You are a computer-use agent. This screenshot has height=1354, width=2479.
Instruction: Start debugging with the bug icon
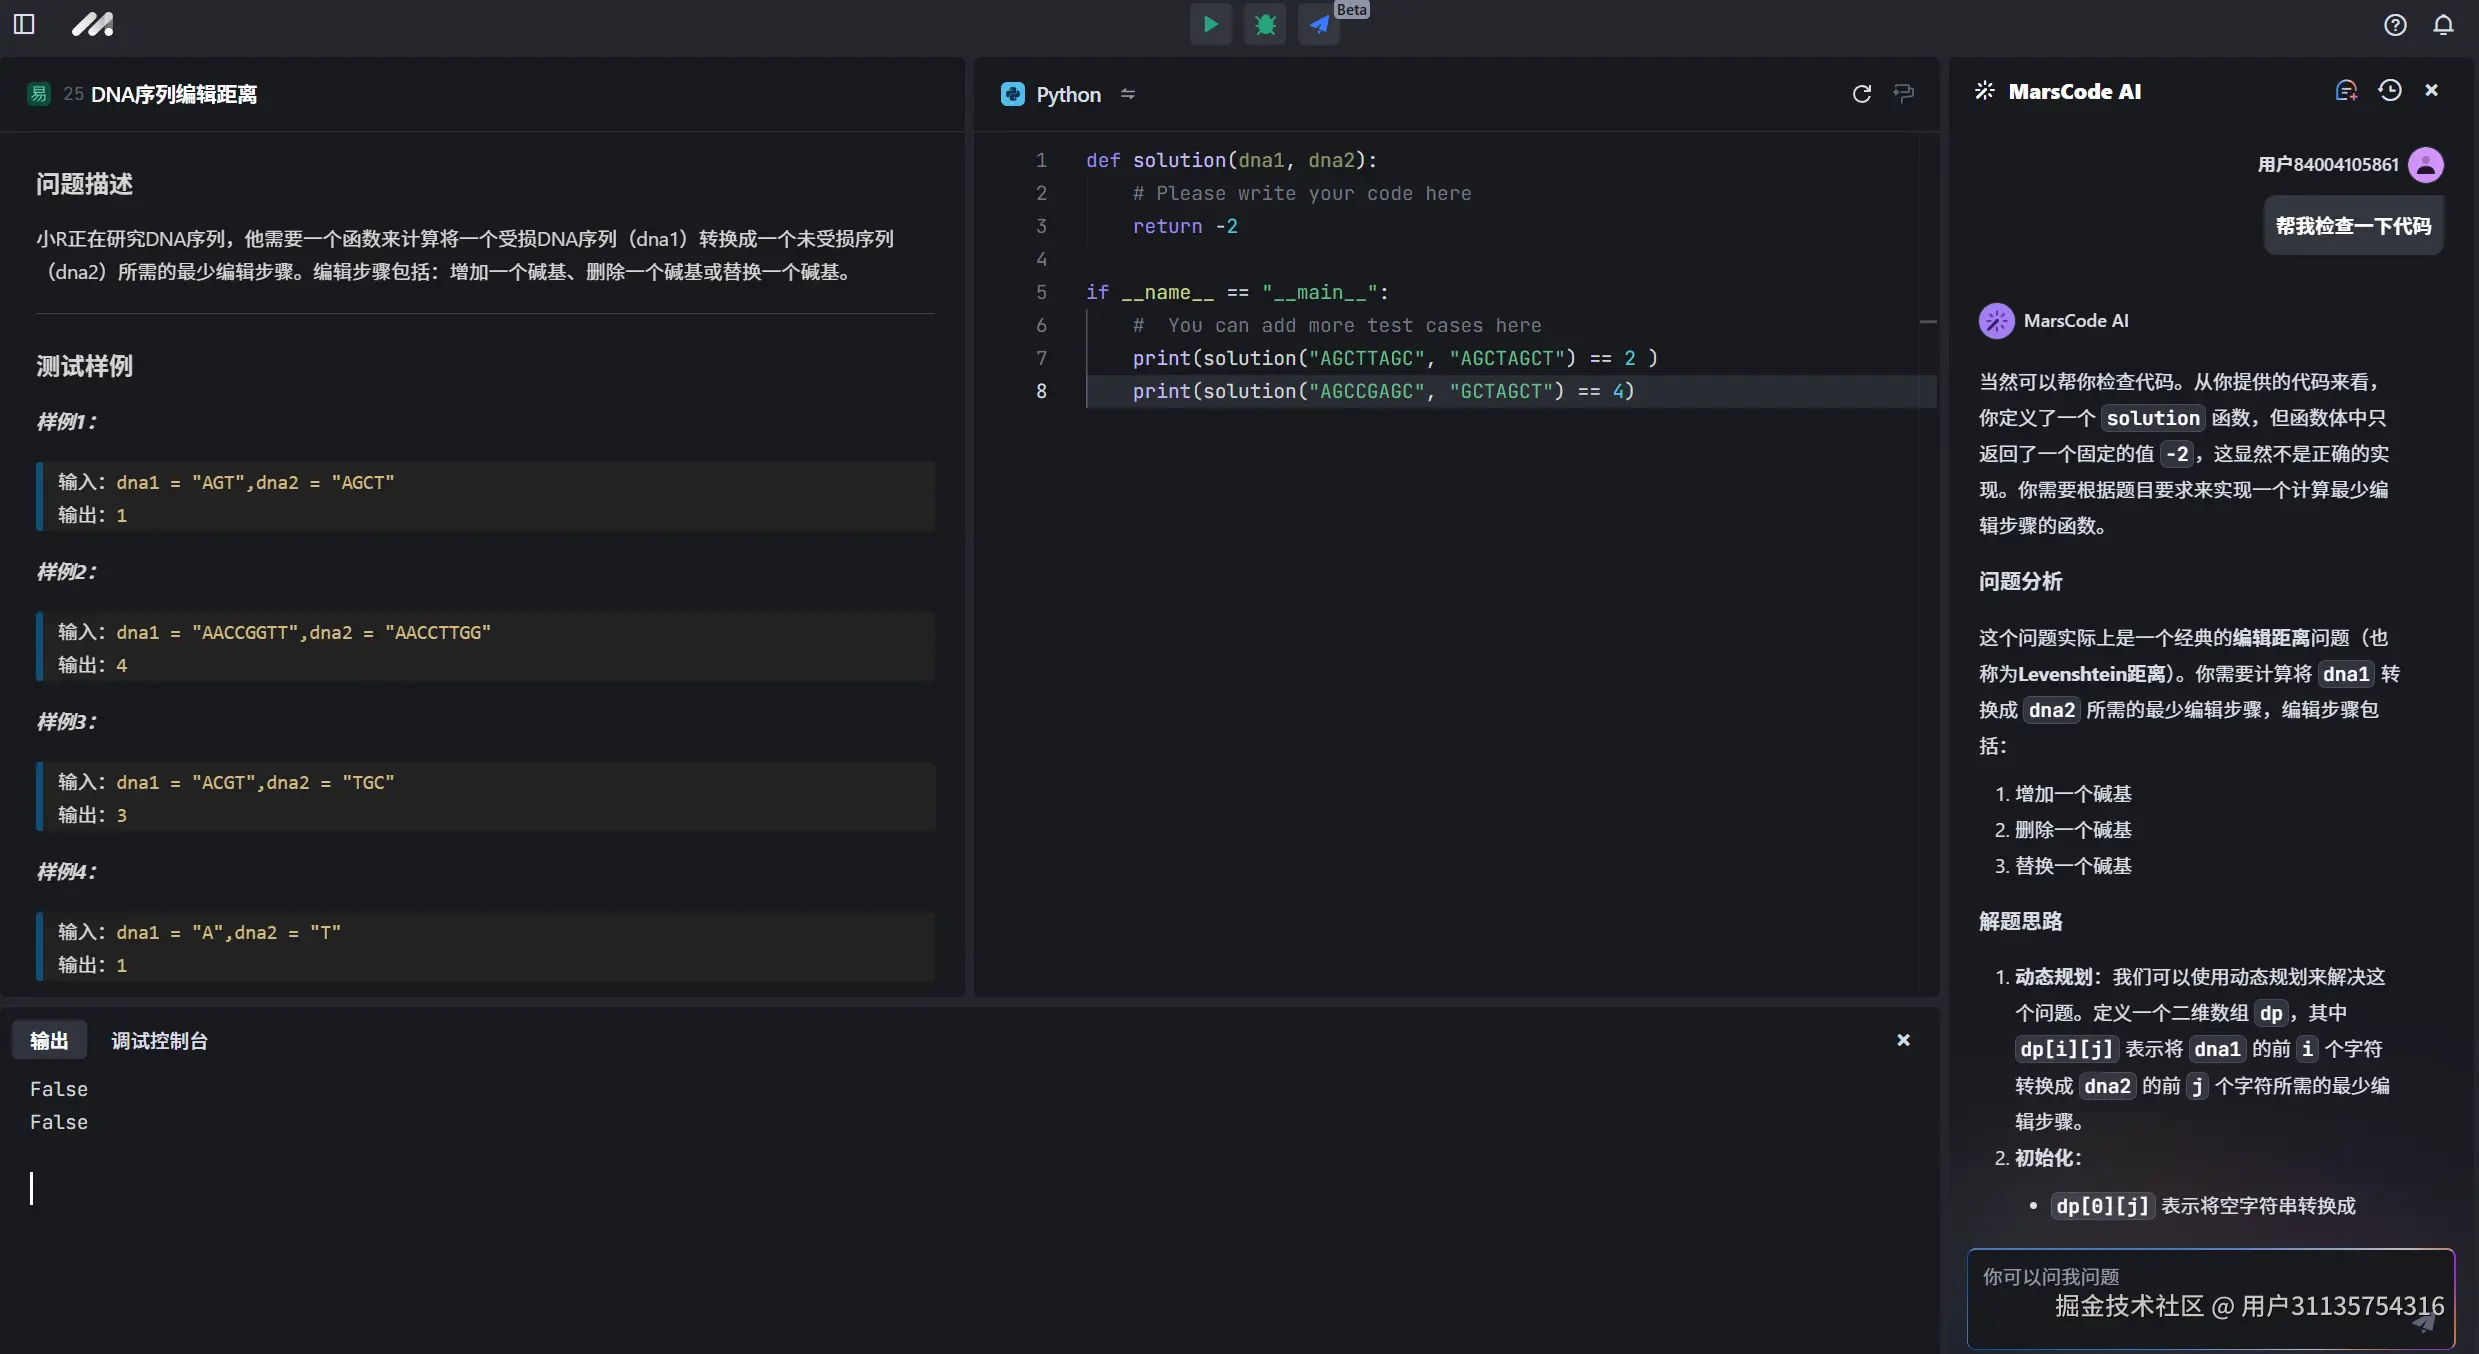(1265, 25)
